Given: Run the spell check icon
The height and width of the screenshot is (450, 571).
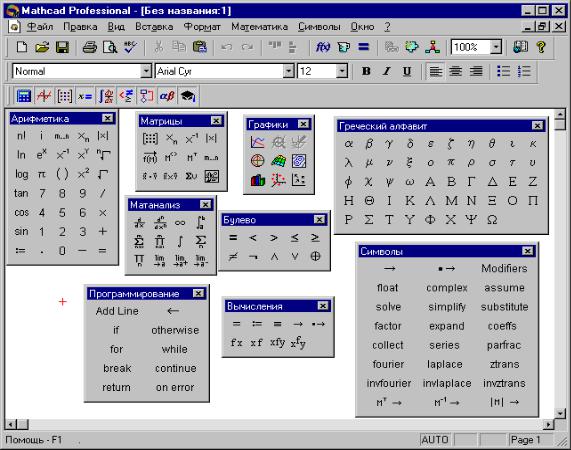Looking at the screenshot, I should 130,47.
